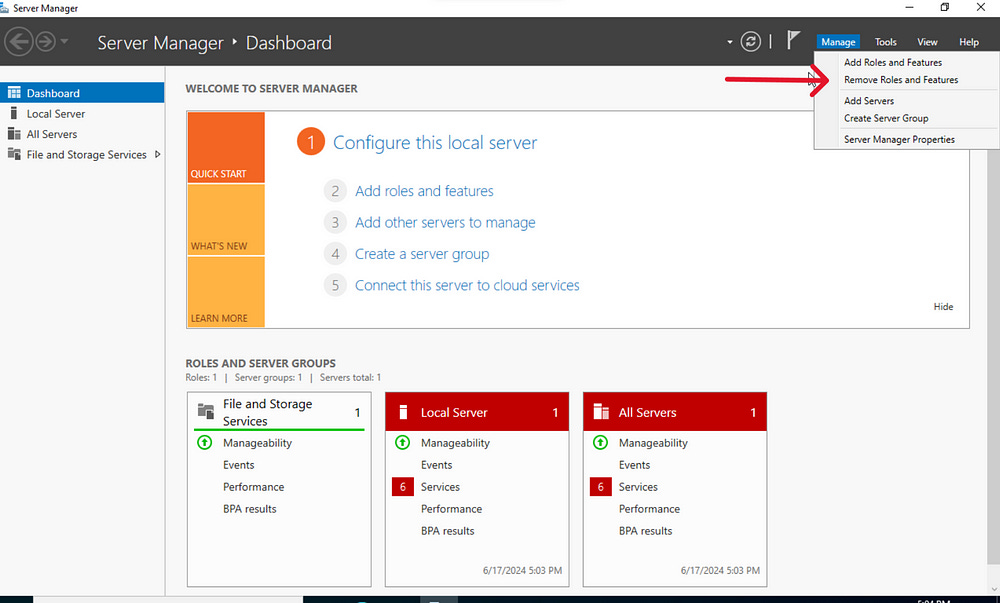Click the Refresh dashboard icon
Viewport: 1000px width, 603px height.
(751, 42)
